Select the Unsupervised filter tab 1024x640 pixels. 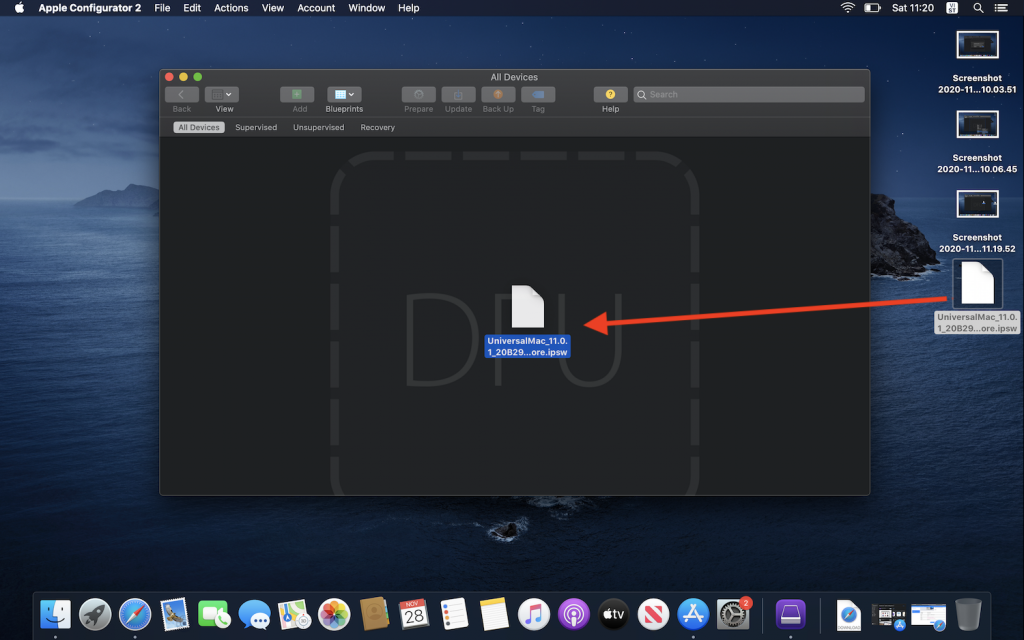tap(318, 127)
